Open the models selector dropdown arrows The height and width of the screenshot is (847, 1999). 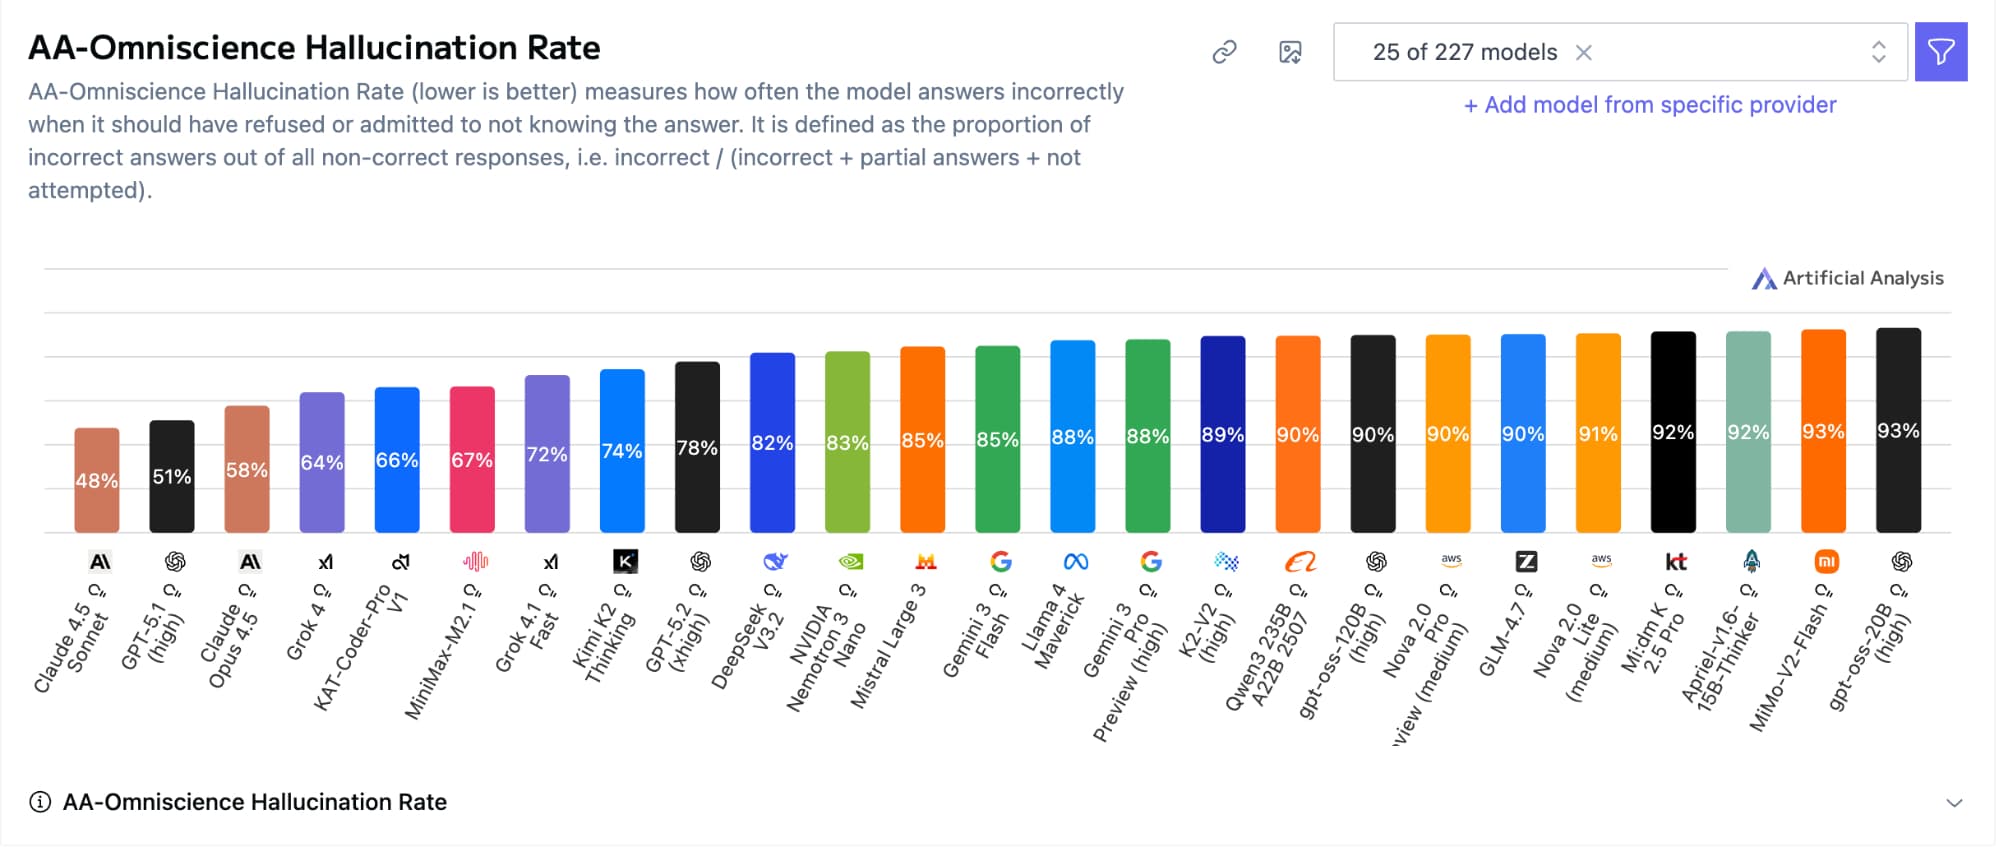point(1878,52)
